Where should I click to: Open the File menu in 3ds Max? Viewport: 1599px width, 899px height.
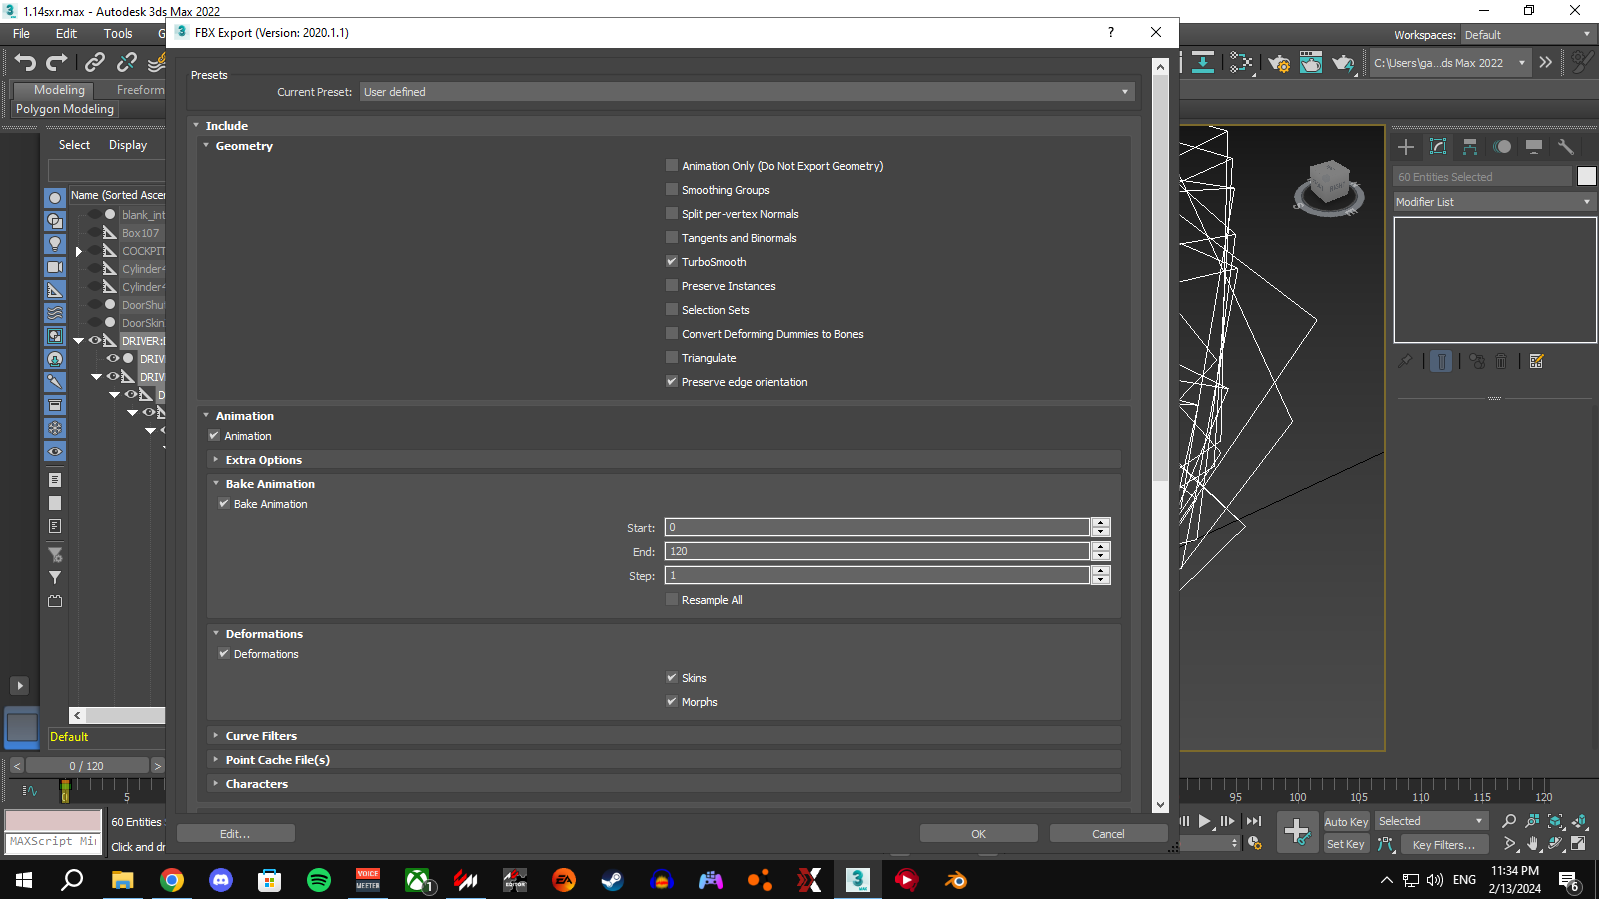tap(21, 34)
